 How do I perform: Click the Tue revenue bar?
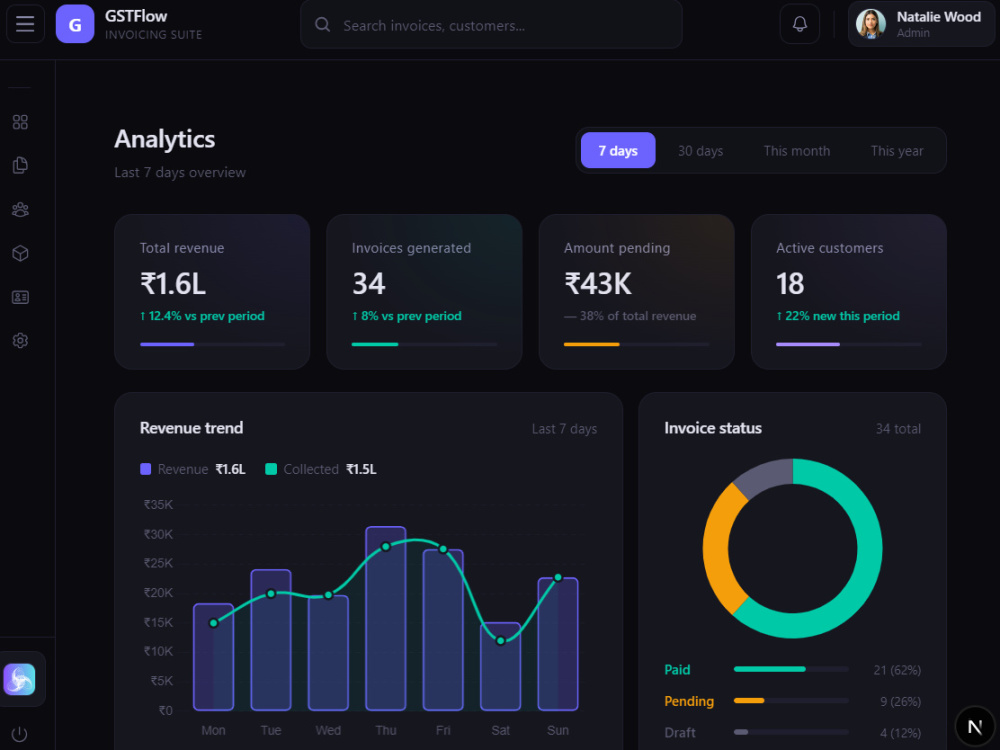pos(271,640)
